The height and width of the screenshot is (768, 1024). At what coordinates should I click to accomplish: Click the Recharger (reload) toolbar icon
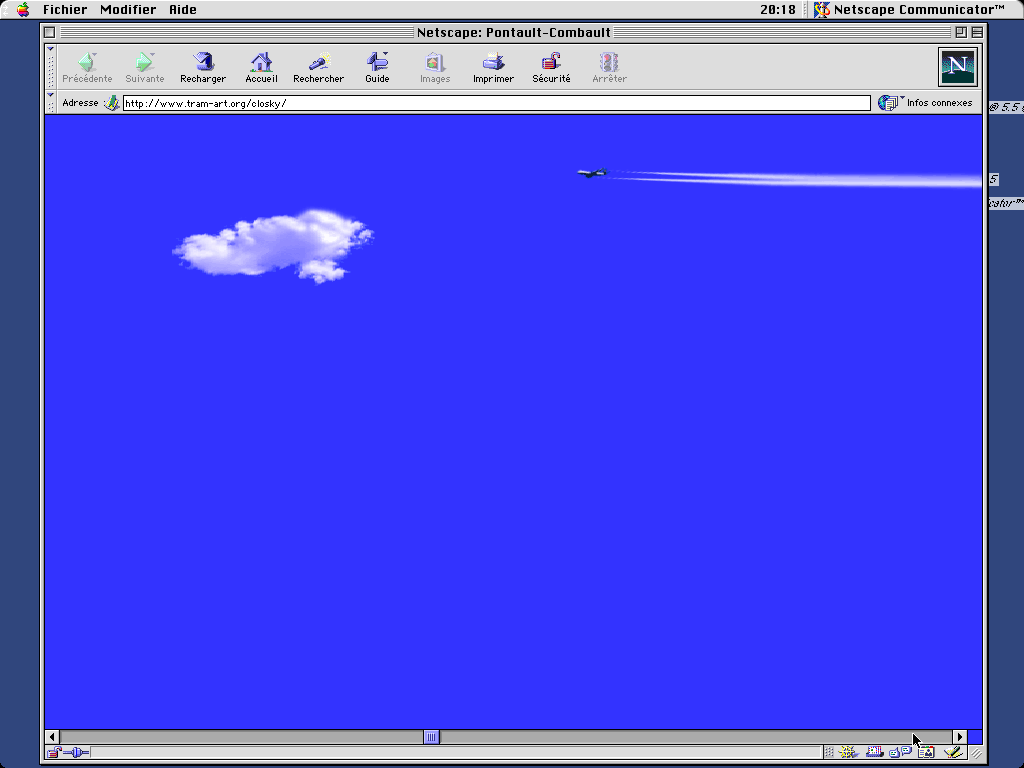203,67
